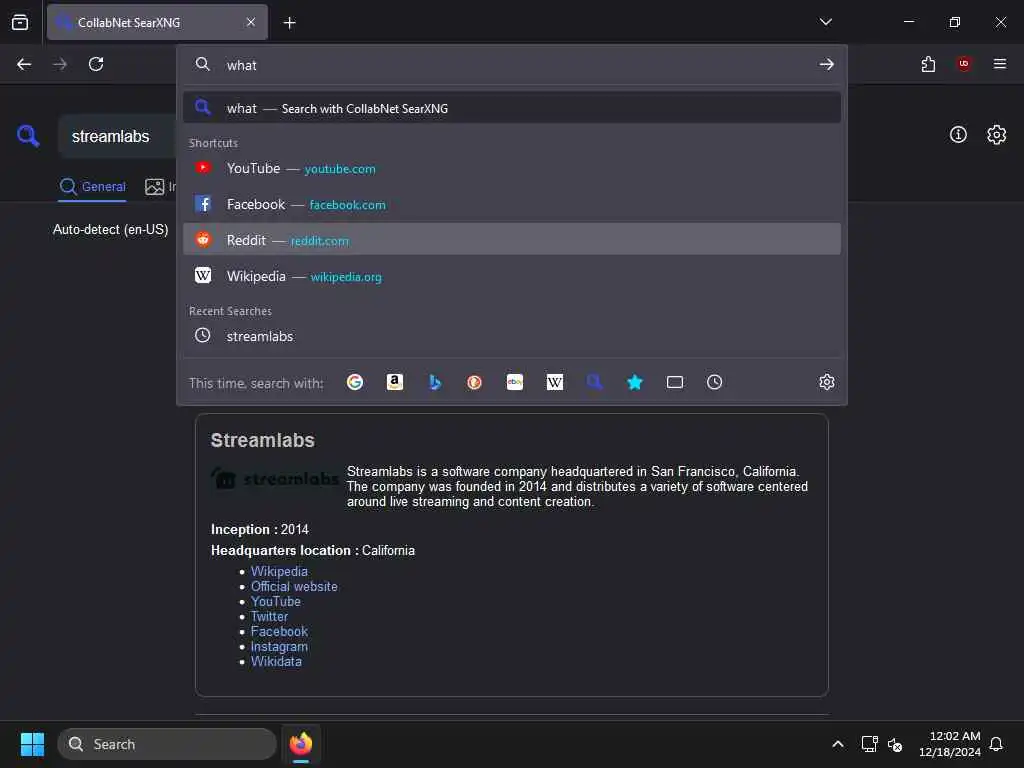Open Auto-detect (en-US) language selector
This screenshot has height=768, width=1024.
click(110, 229)
